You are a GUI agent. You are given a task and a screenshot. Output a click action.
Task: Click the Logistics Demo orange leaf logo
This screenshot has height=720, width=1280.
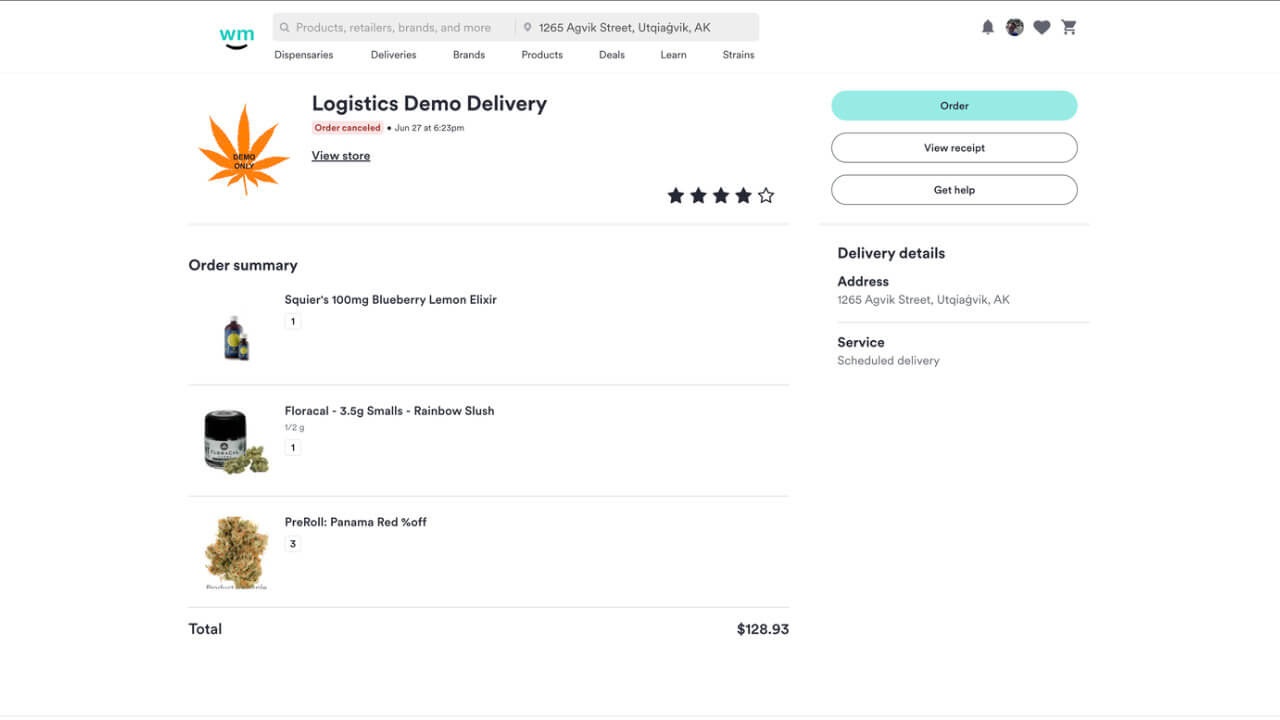243,150
